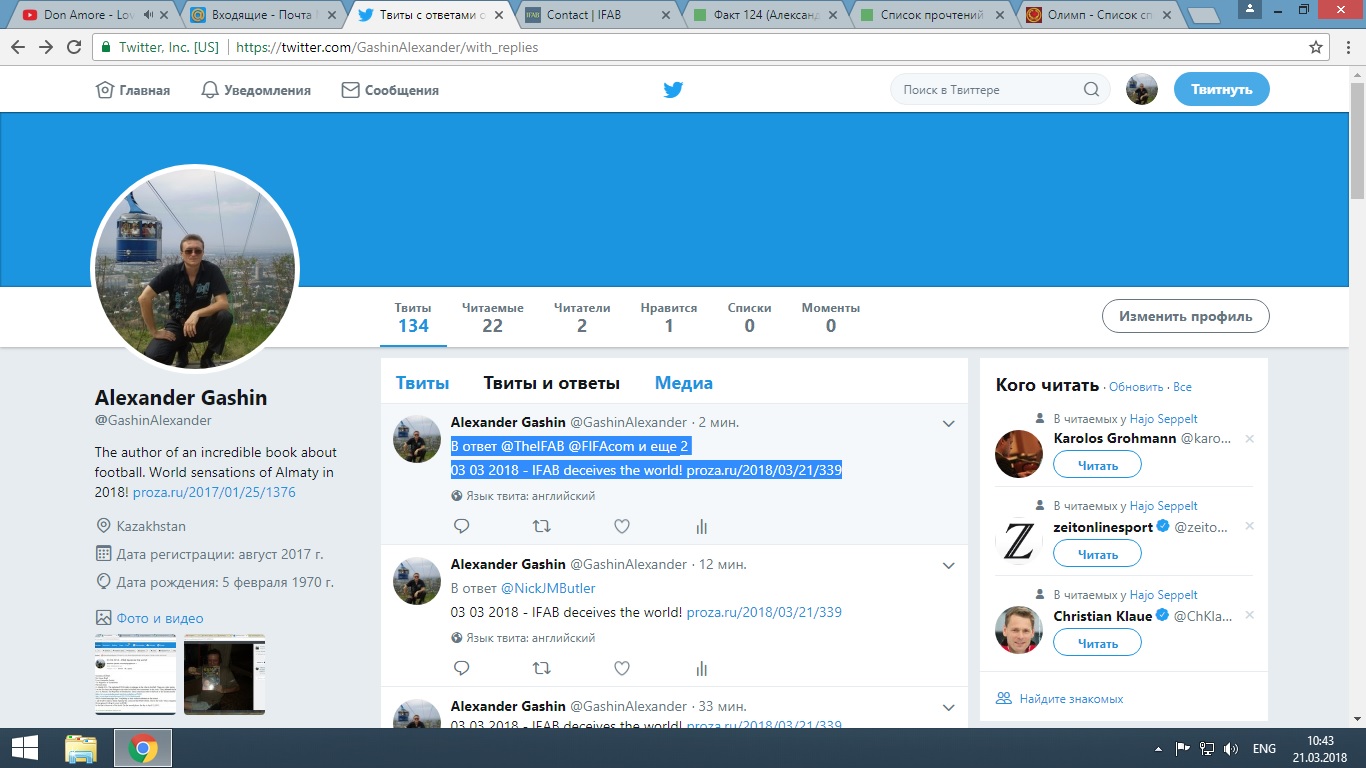The height and width of the screenshot is (768, 1366).
Task: Follow Karolos Grohmann with Читать
Action: pos(1097,465)
